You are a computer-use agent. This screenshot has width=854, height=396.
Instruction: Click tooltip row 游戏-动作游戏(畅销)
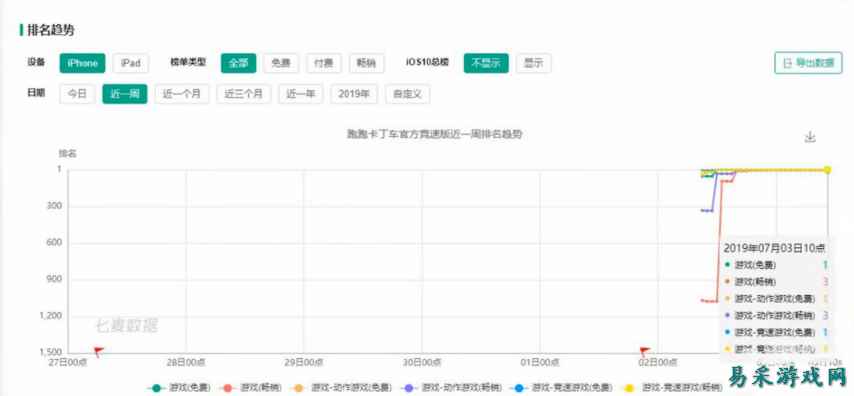tap(776, 315)
